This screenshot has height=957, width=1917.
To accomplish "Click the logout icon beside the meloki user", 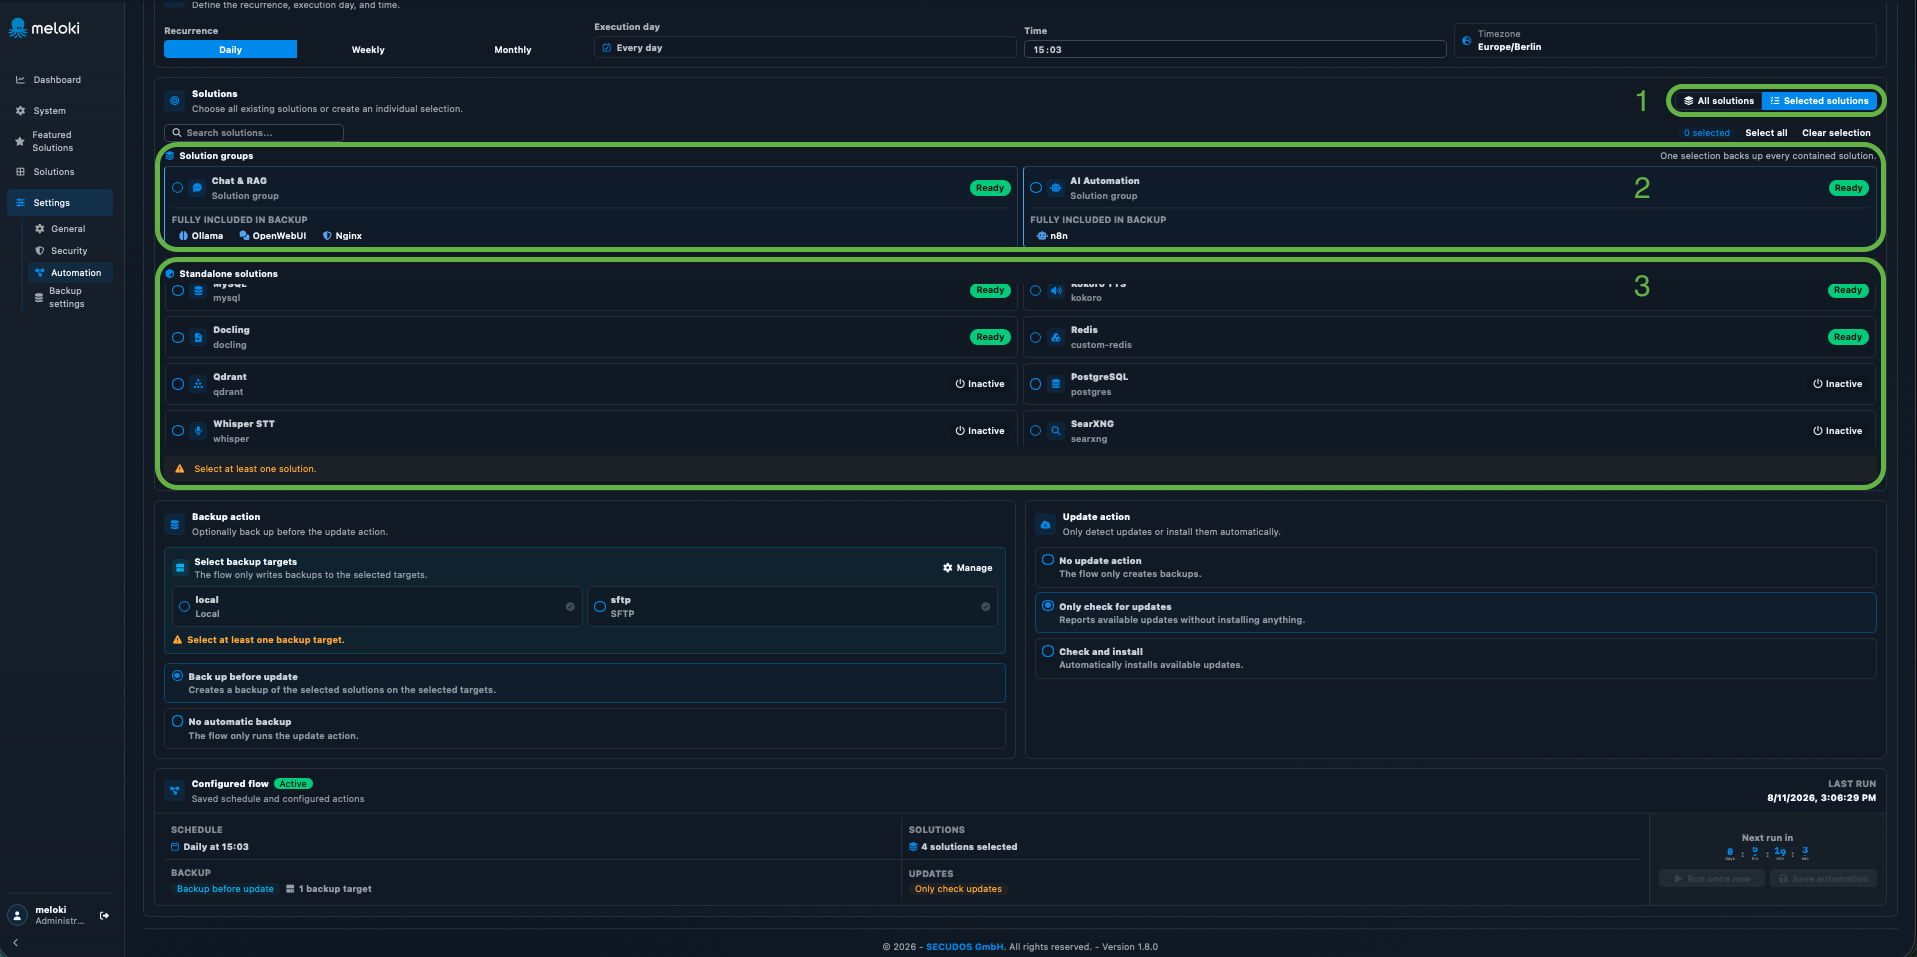I will click(104, 916).
